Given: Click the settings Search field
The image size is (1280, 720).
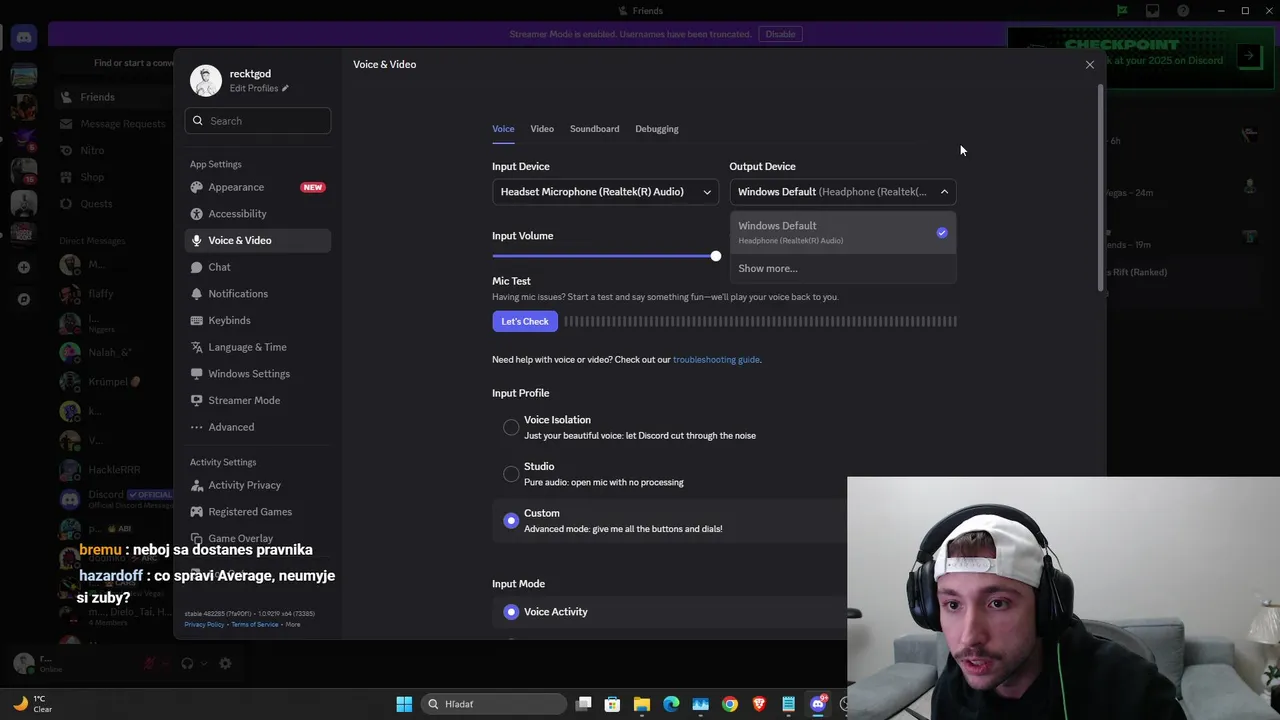Looking at the screenshot, I should (x=258, y=121).
